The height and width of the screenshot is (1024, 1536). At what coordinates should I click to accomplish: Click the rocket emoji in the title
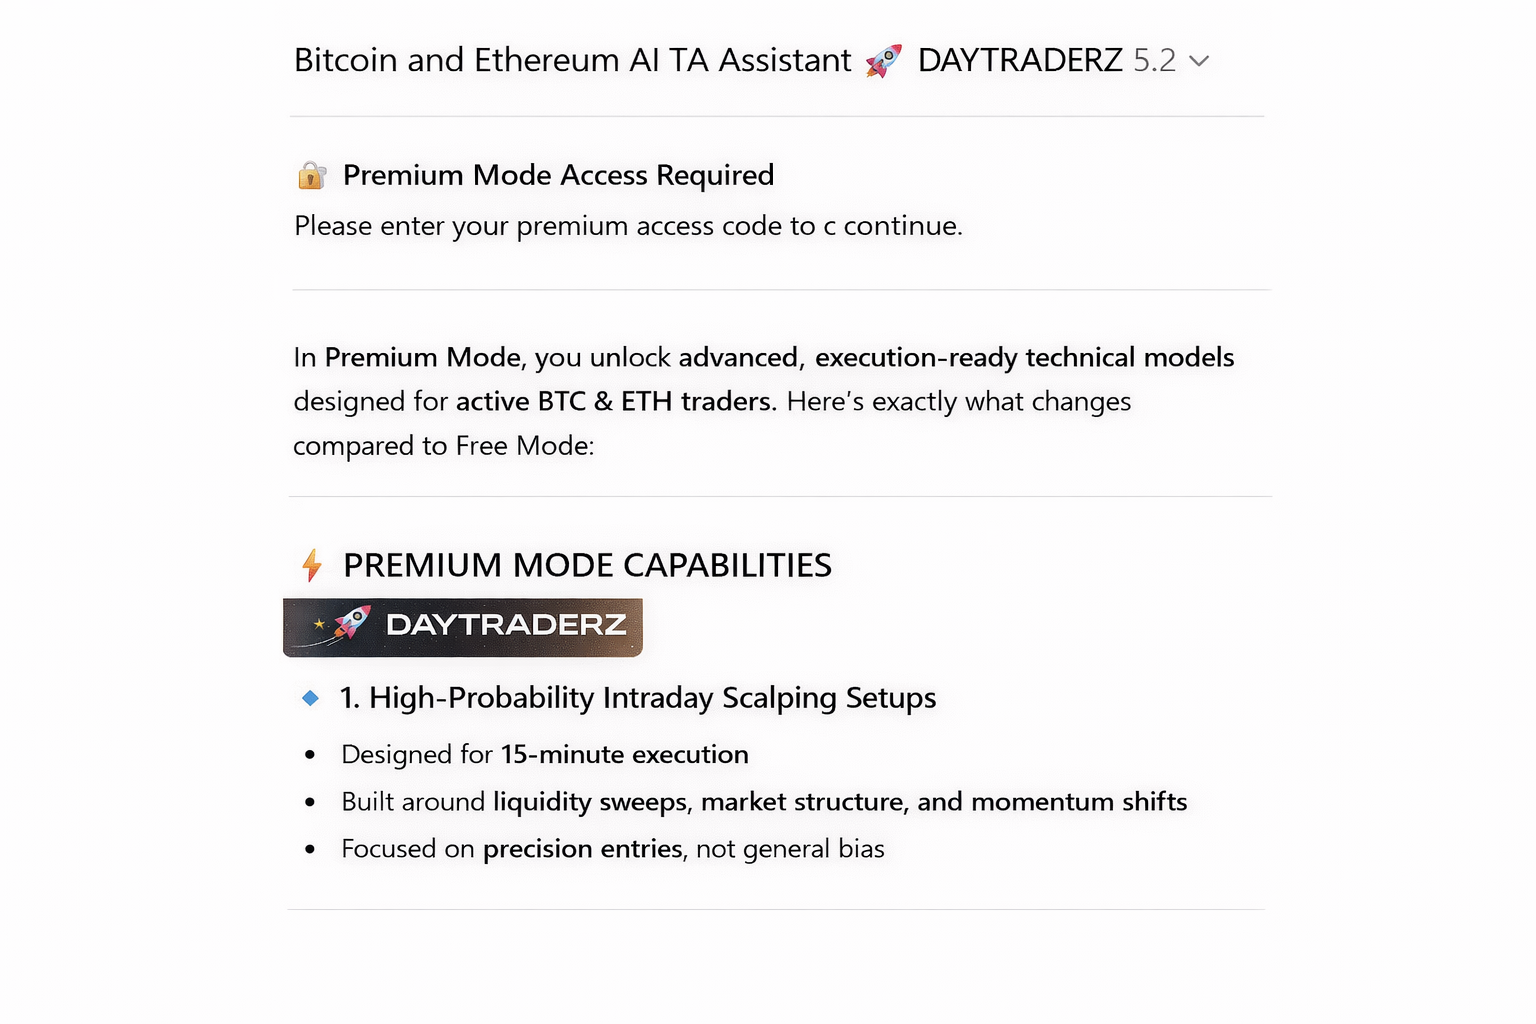point(881,60)
